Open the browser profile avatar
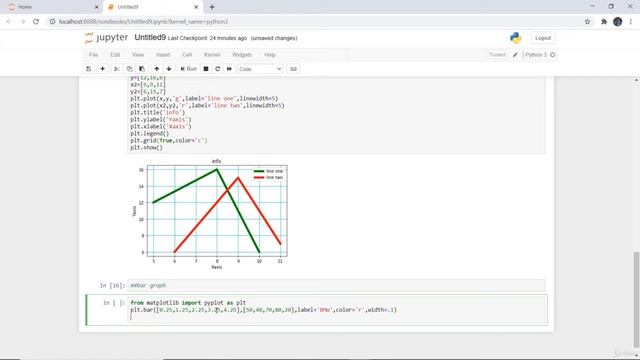This screenshot has height=360, width=640. (x=618, y=22)
